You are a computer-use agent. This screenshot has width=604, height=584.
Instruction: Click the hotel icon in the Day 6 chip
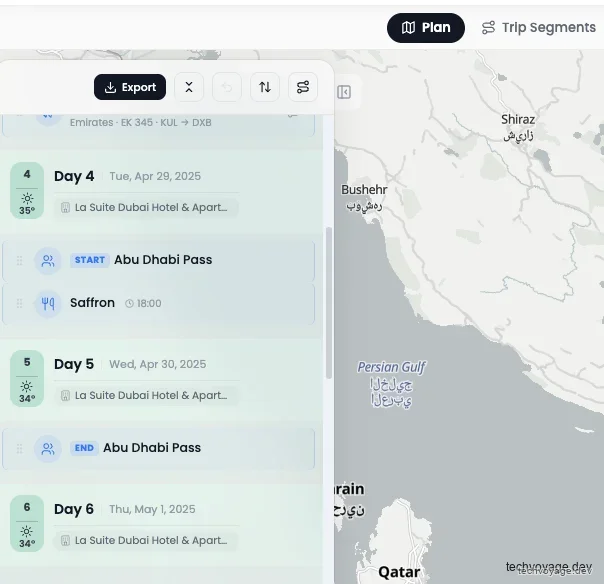(65, 541)
